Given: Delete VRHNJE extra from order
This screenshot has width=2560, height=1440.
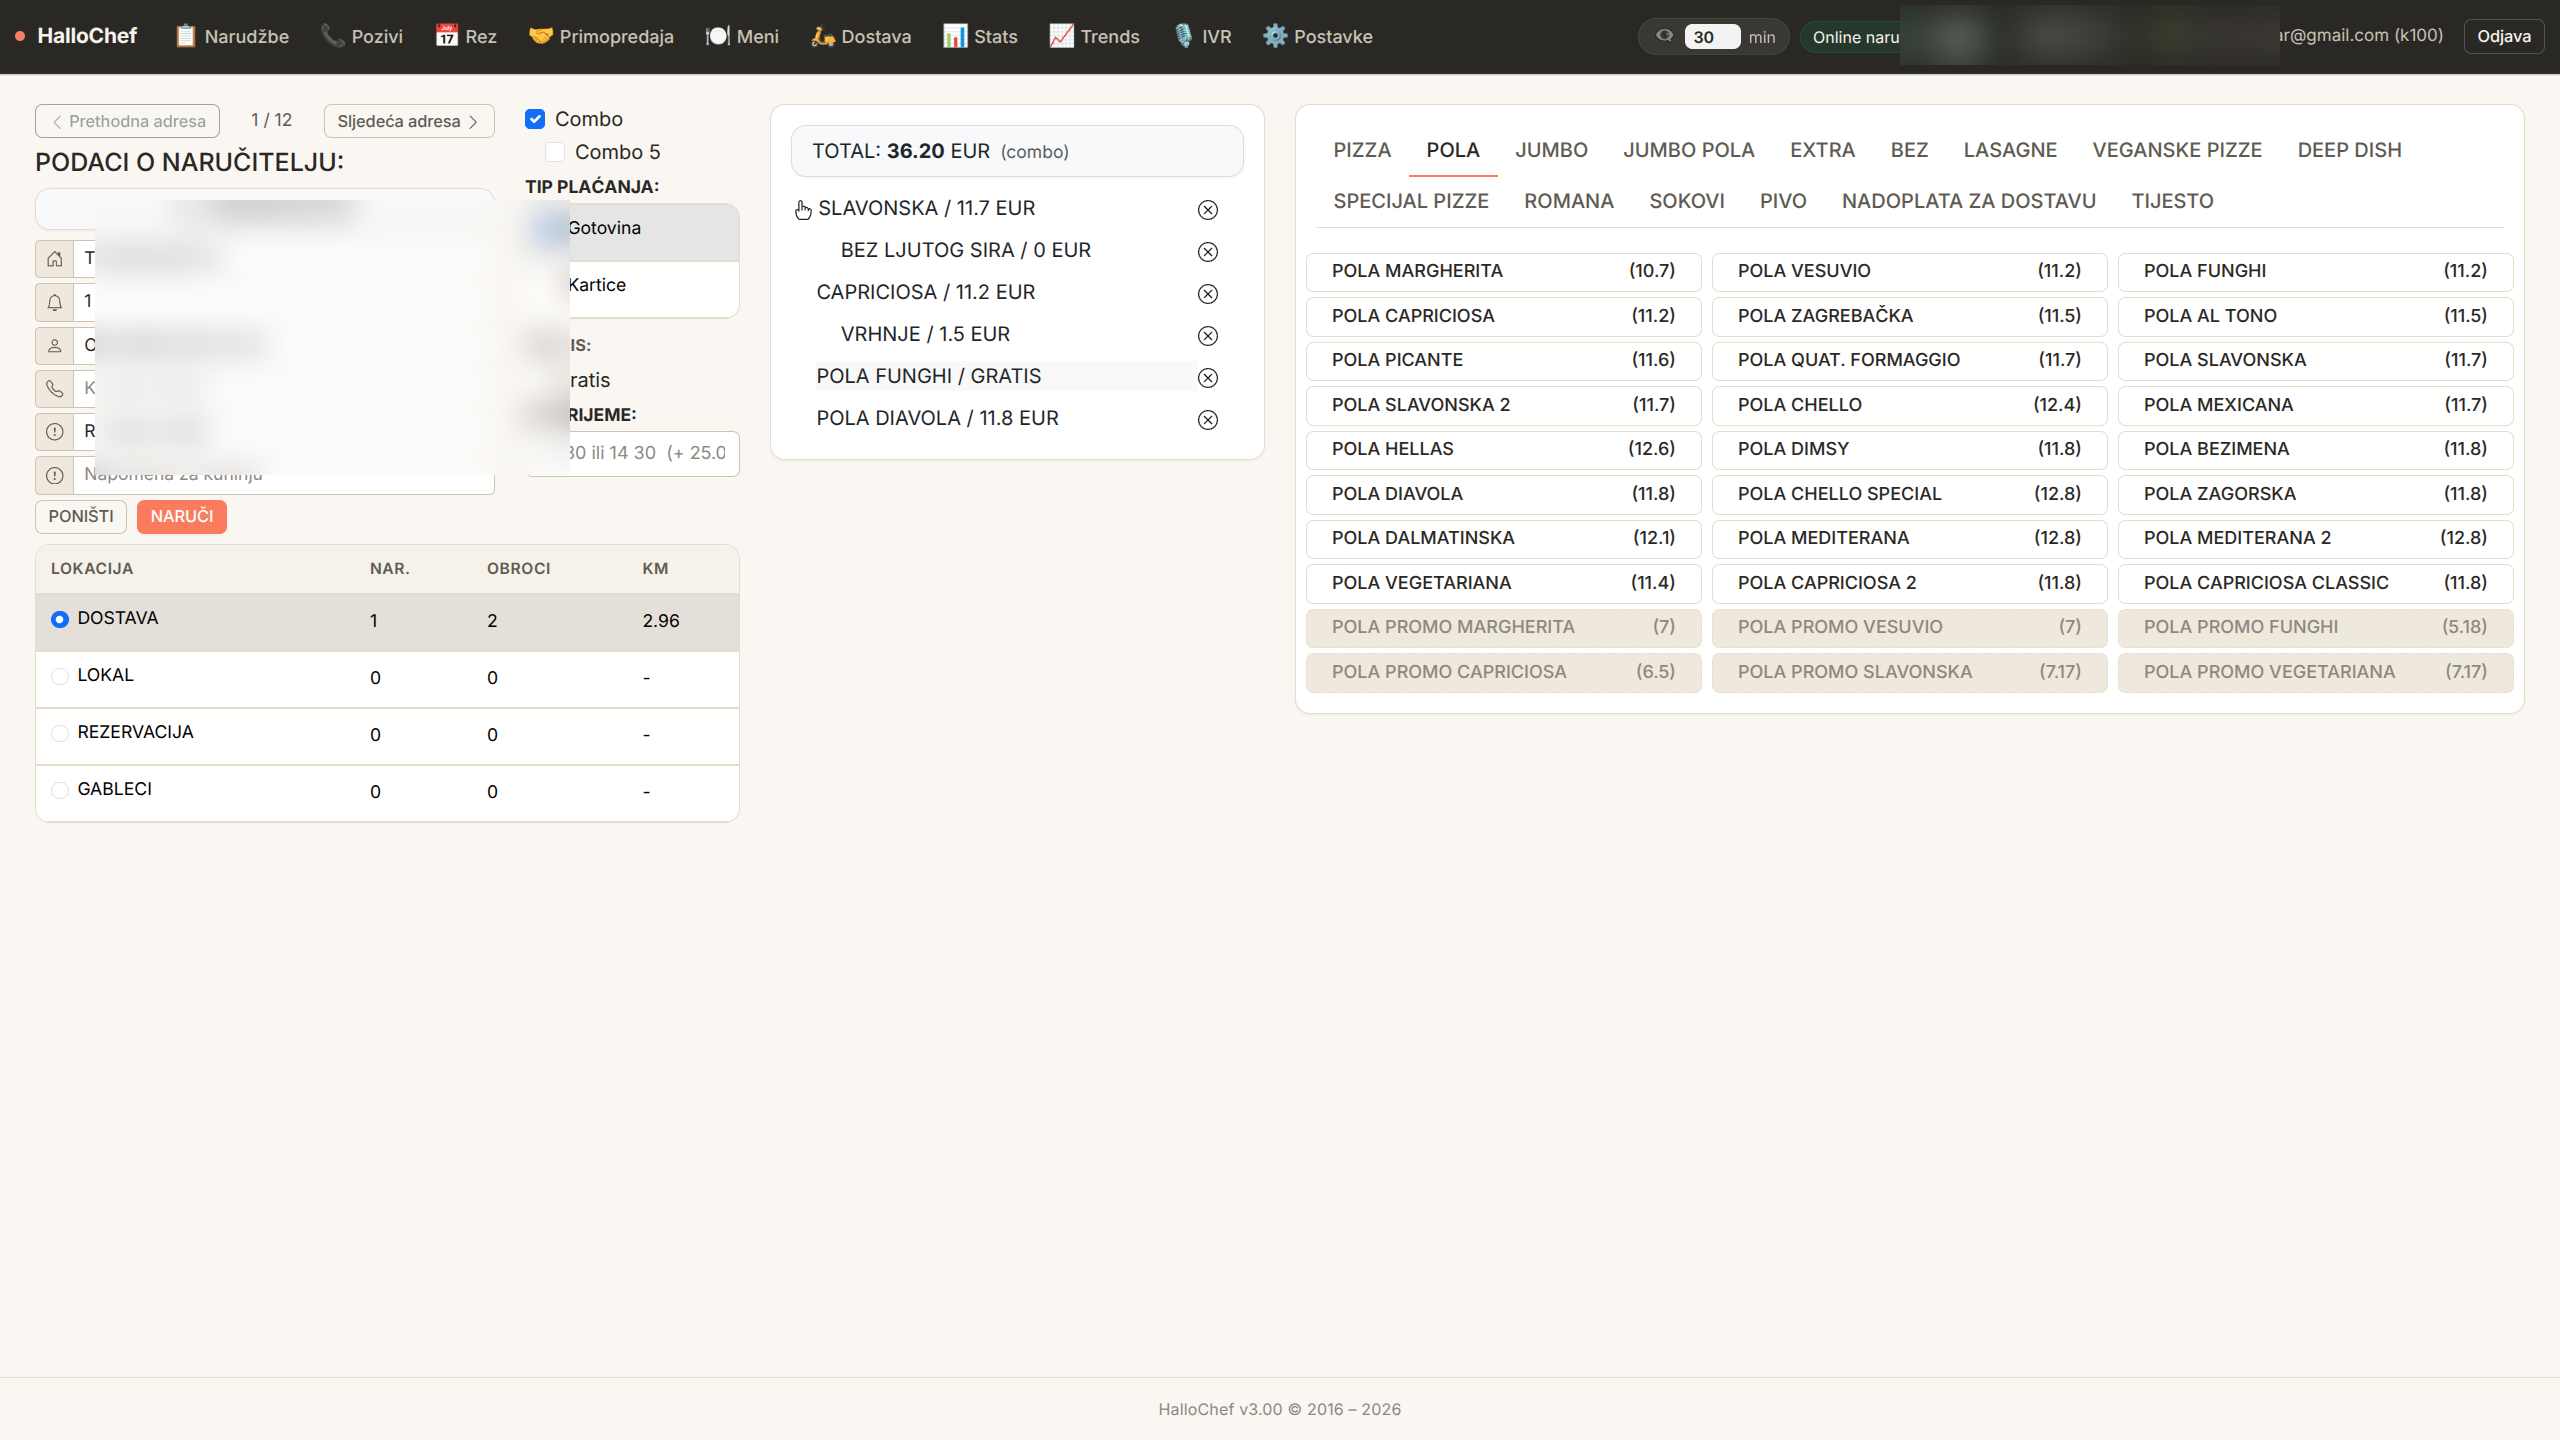Looking at the screenshot, I should pos(1208,336).
